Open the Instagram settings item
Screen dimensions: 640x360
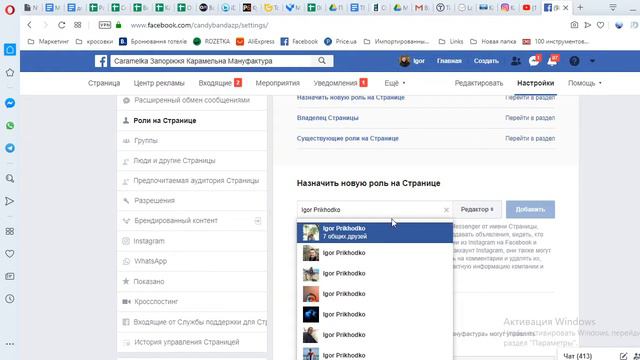[x=192, y=241]
